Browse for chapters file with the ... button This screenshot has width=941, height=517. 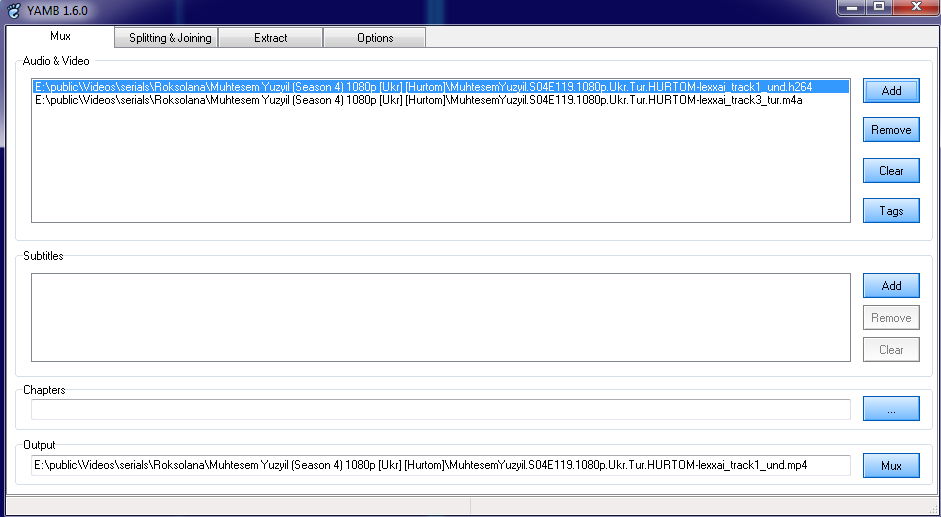[x=891, y=410]
